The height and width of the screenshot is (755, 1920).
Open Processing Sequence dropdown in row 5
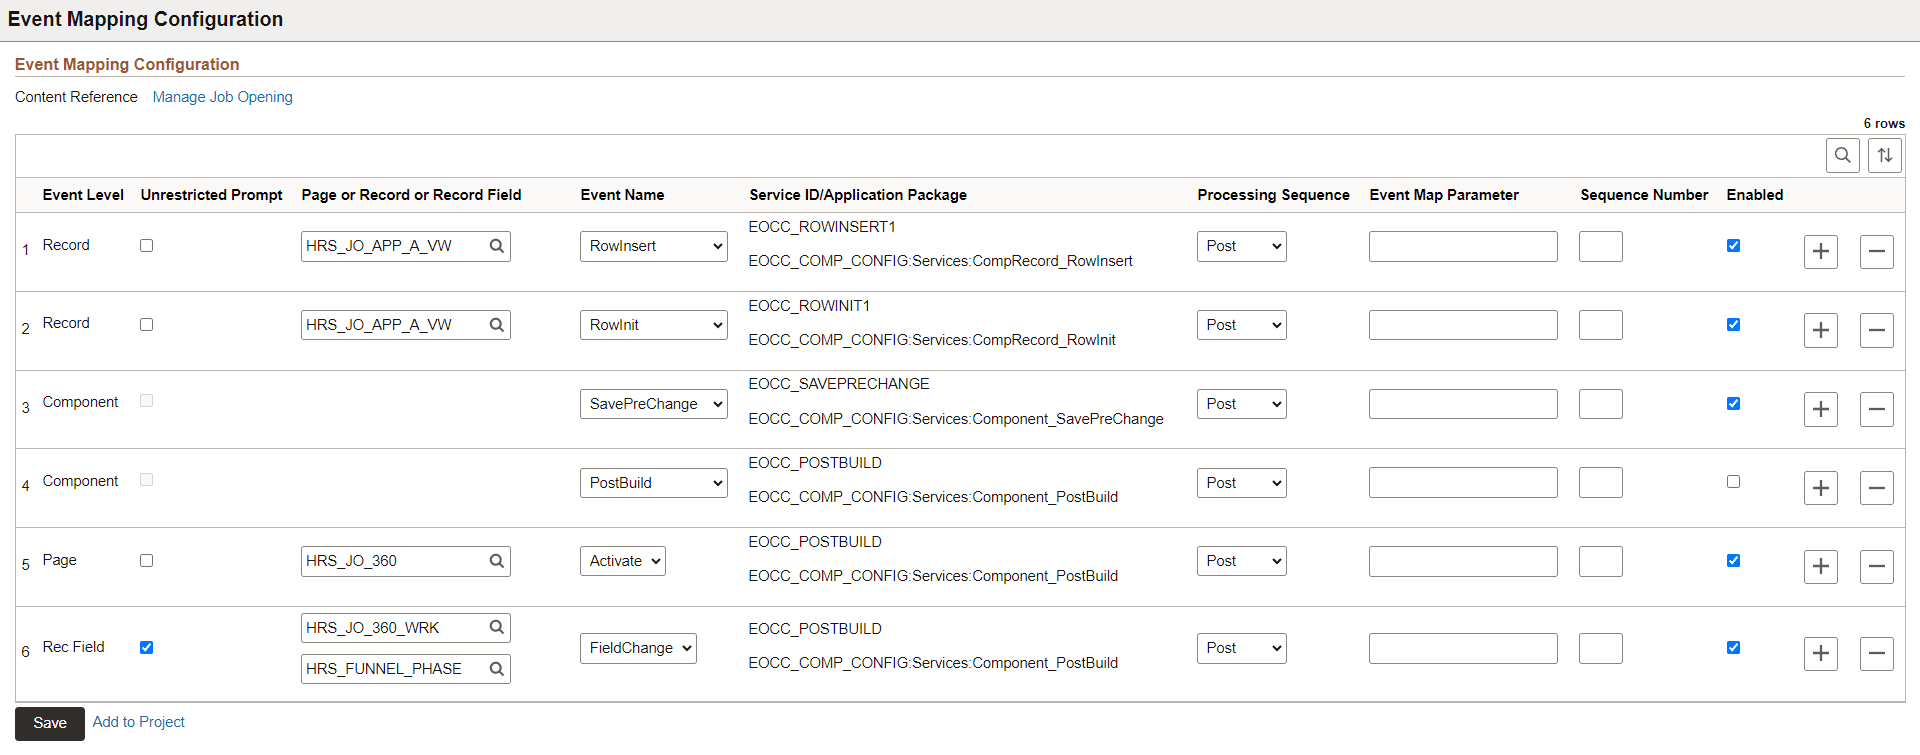(x=1241, y=561)
